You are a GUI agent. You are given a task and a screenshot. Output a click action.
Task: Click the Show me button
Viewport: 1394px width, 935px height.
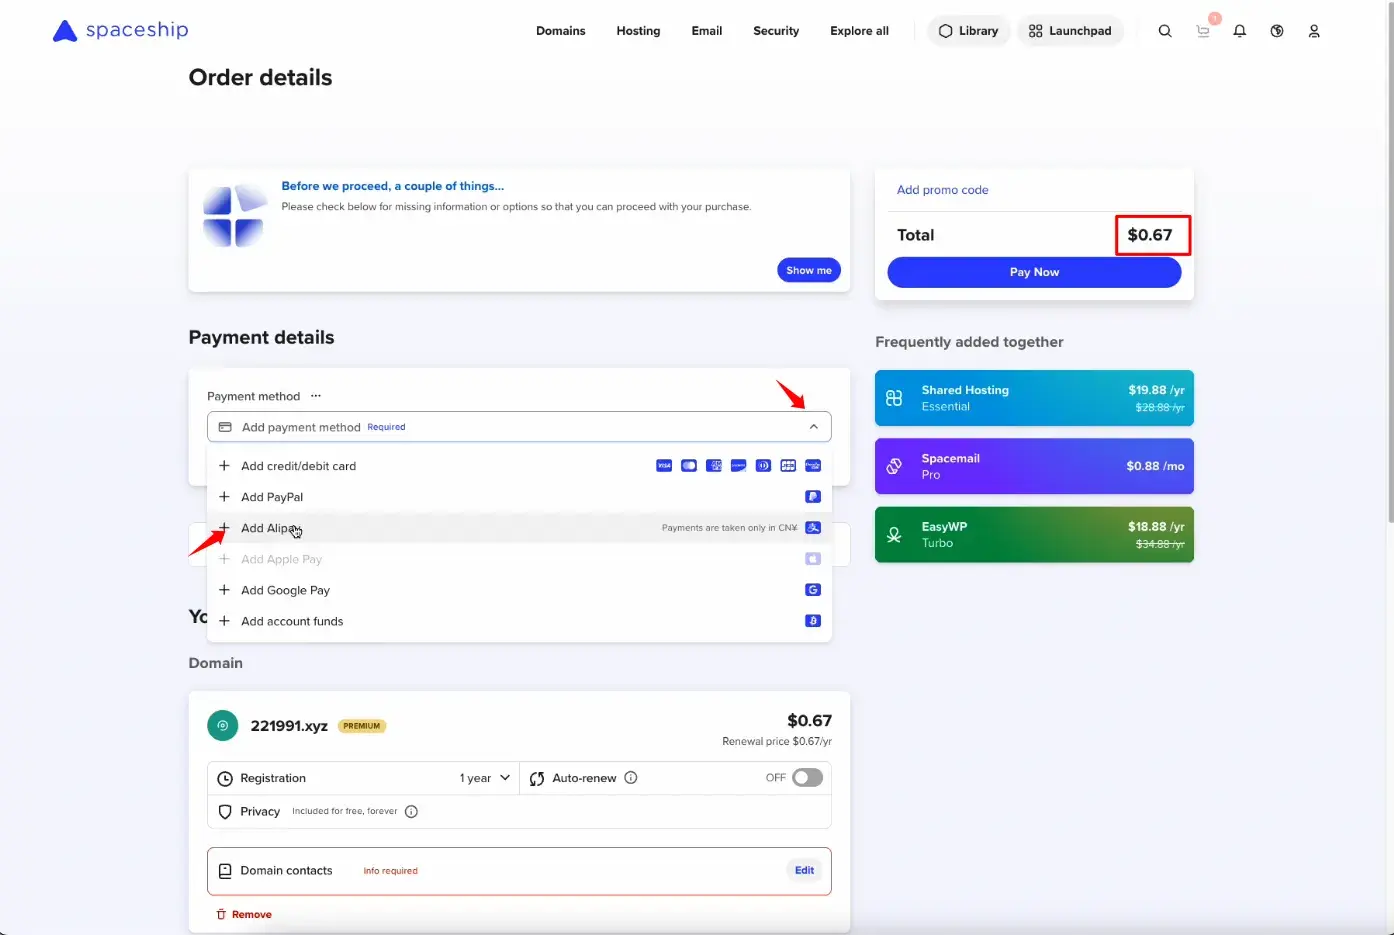(x=809, y=270)
